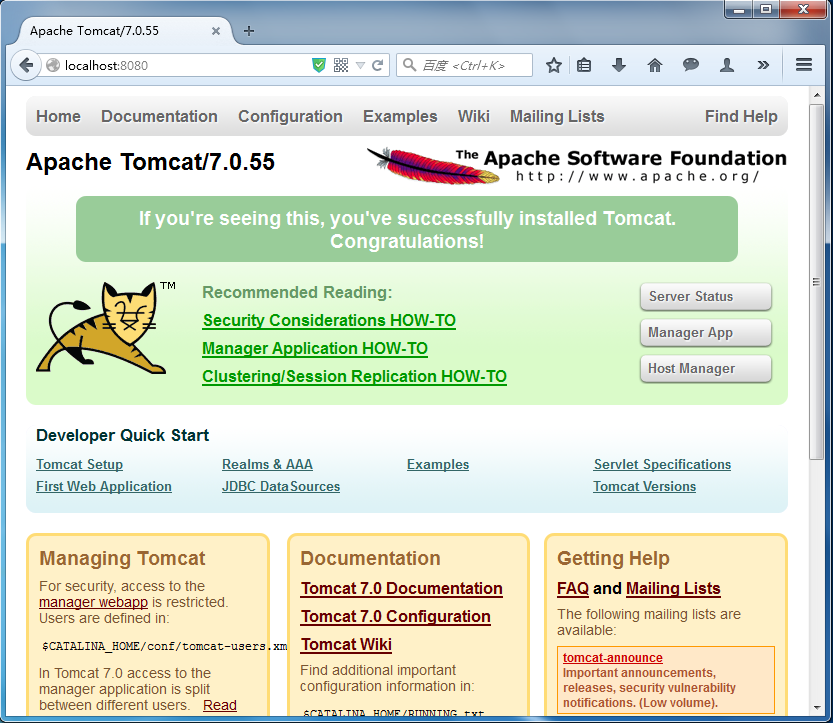Open the FAQ link in Getting Help

pos(573,589)
